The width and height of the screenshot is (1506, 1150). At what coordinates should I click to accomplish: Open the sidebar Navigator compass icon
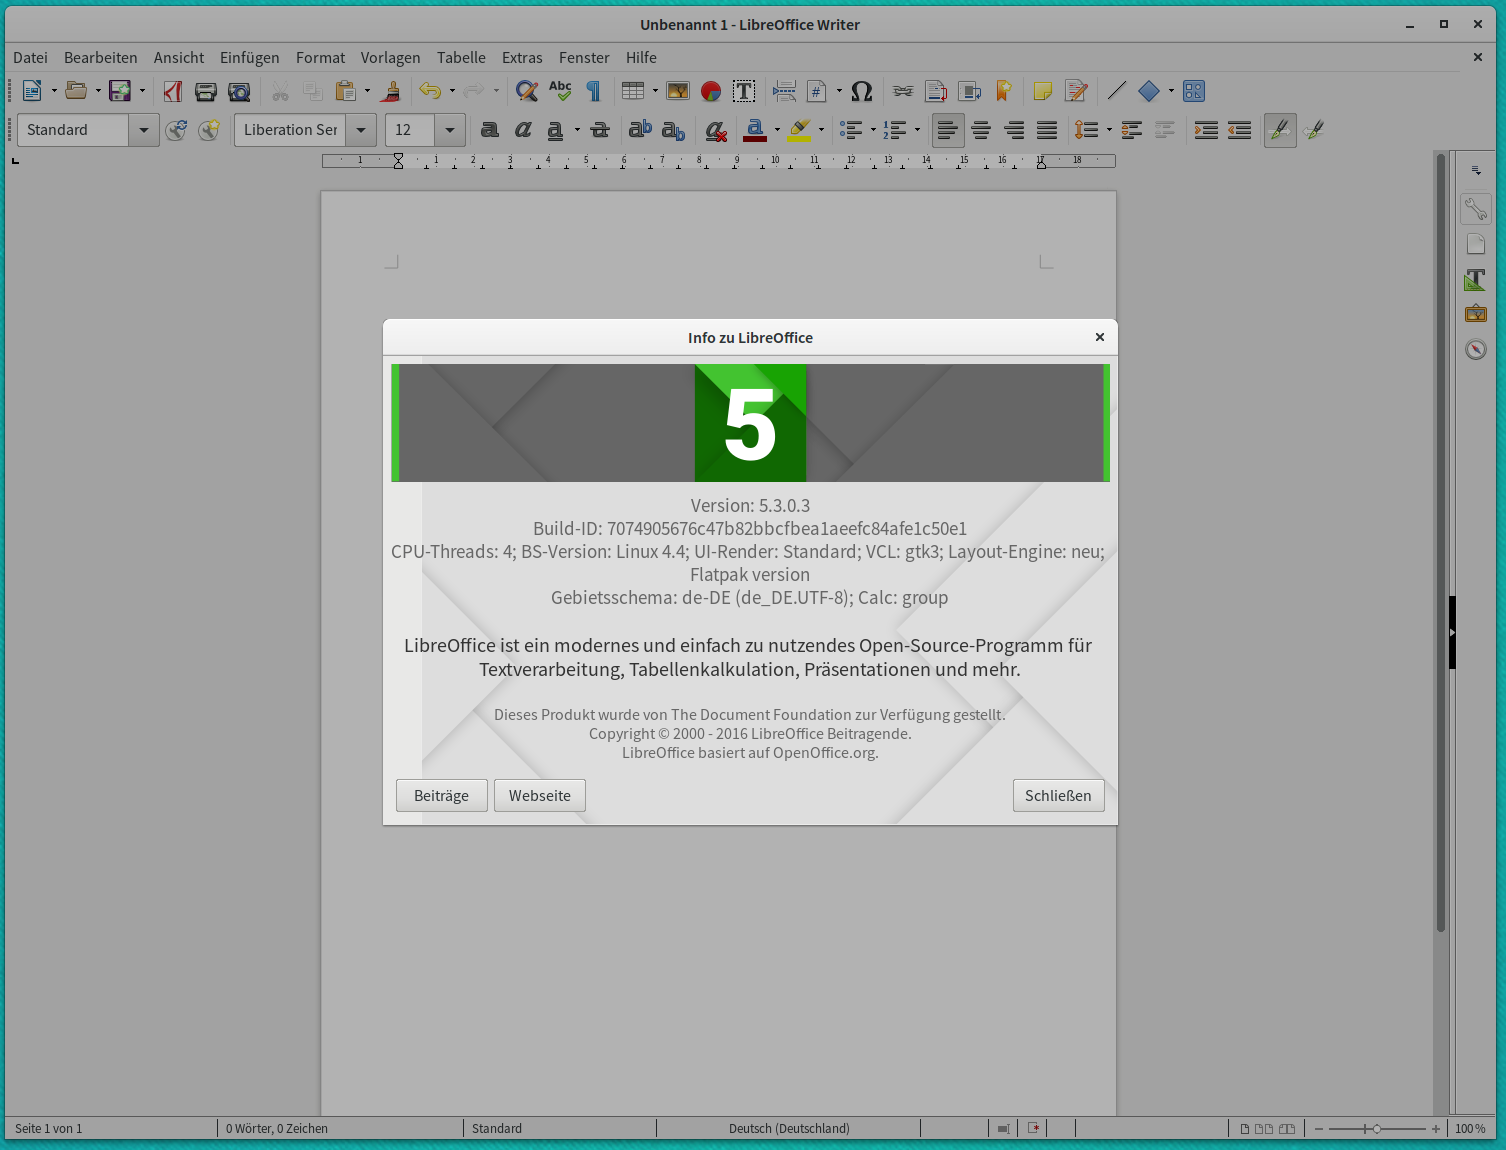(x=1476, y=349)
